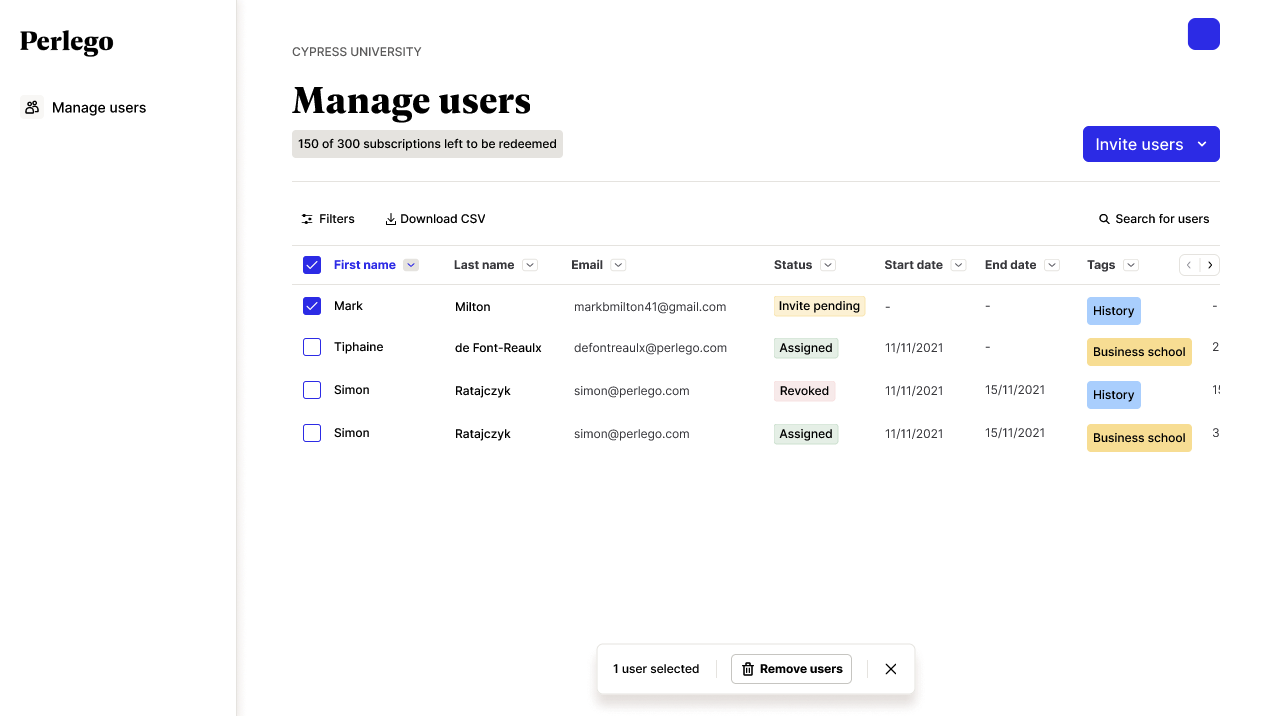The width and height of the screenshot is (1274, 716).
Task: Open the Invite users dropdown chevron
Action: (1200, 144)
